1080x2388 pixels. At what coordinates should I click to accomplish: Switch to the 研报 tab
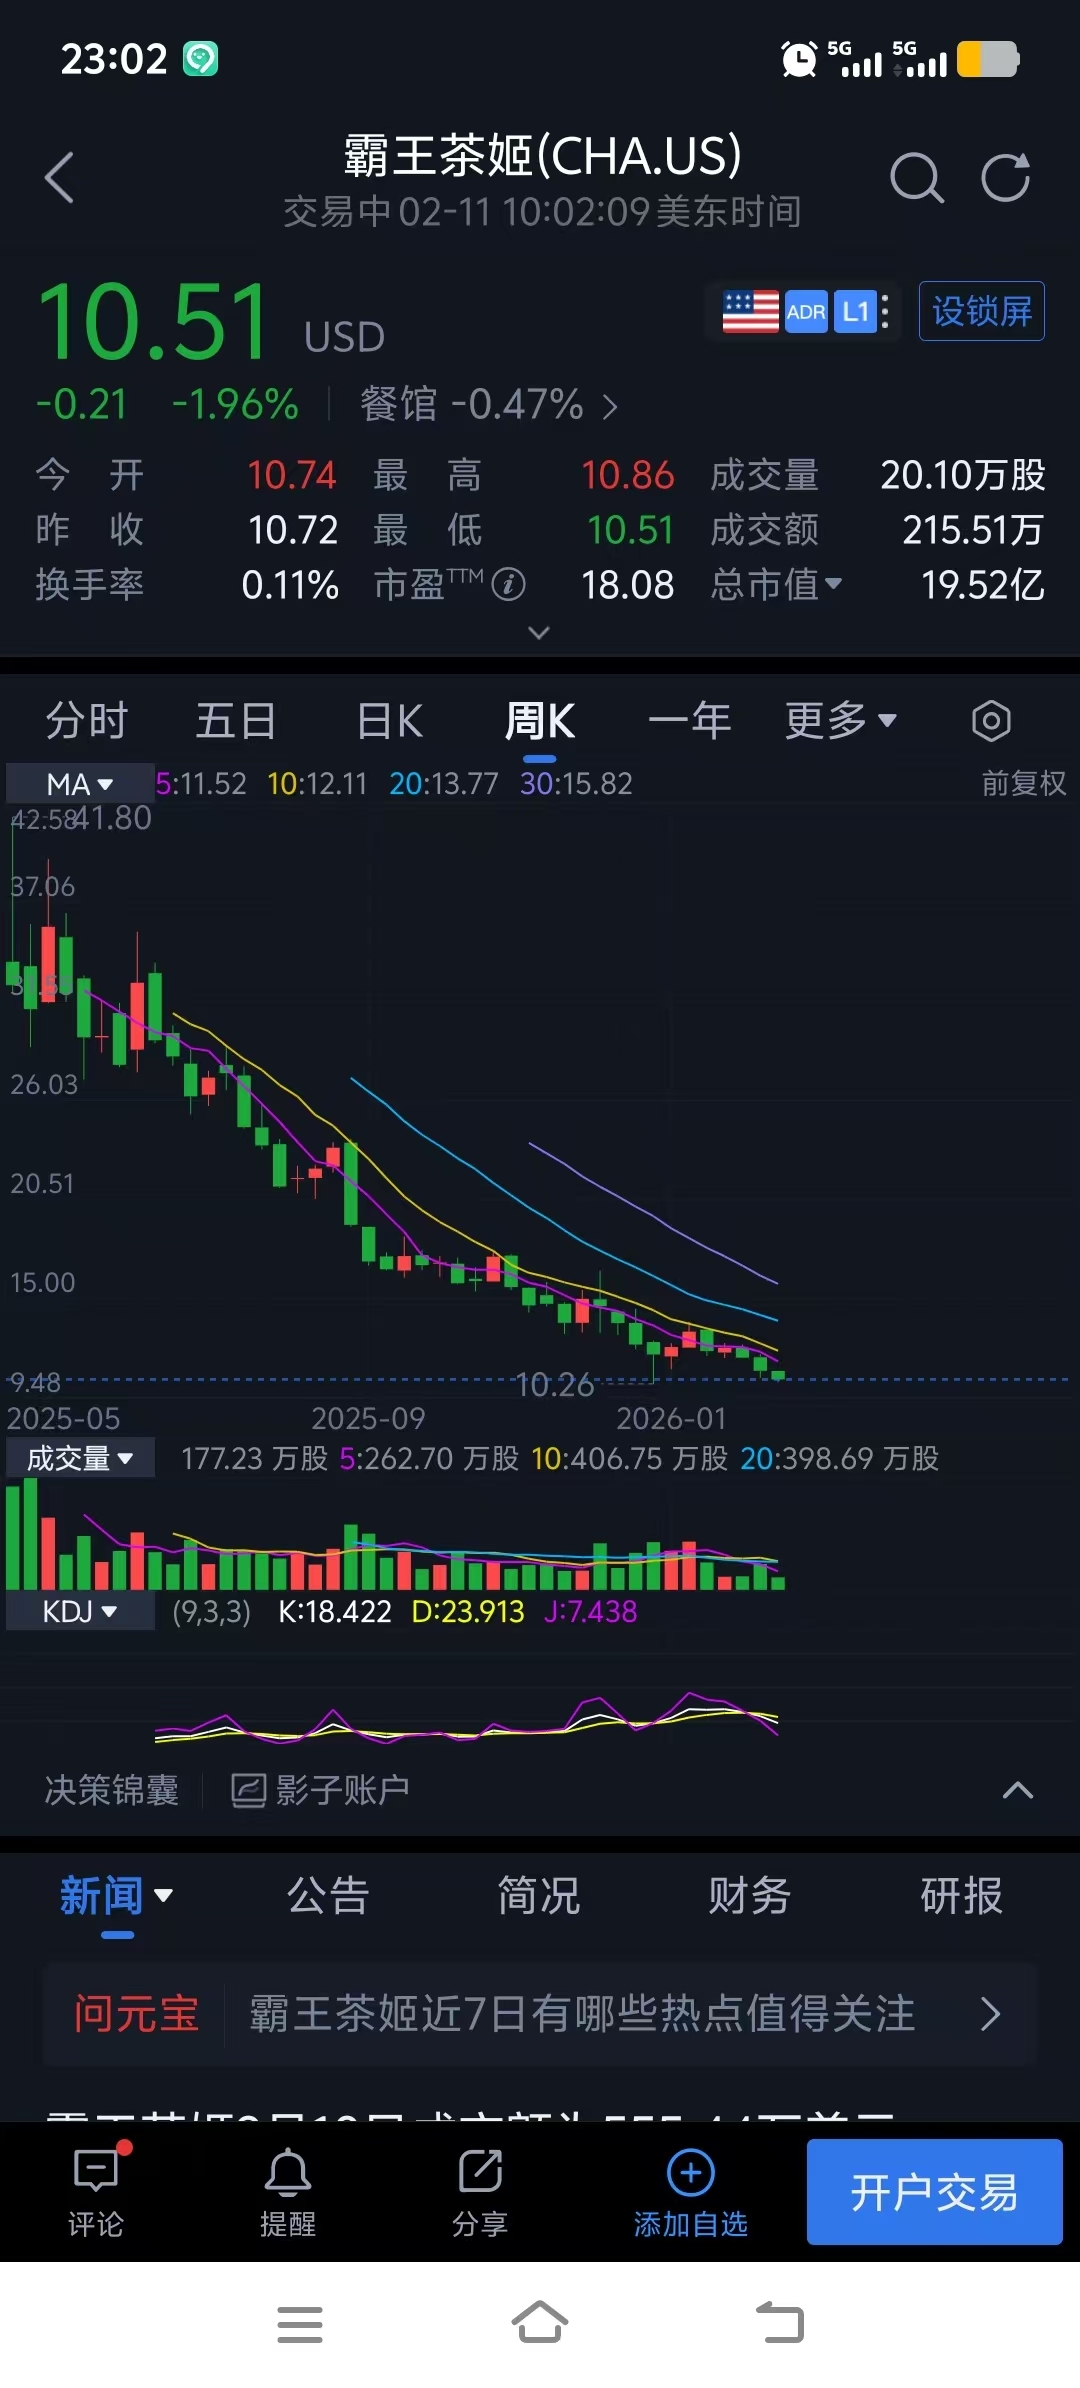point(961,1896)
